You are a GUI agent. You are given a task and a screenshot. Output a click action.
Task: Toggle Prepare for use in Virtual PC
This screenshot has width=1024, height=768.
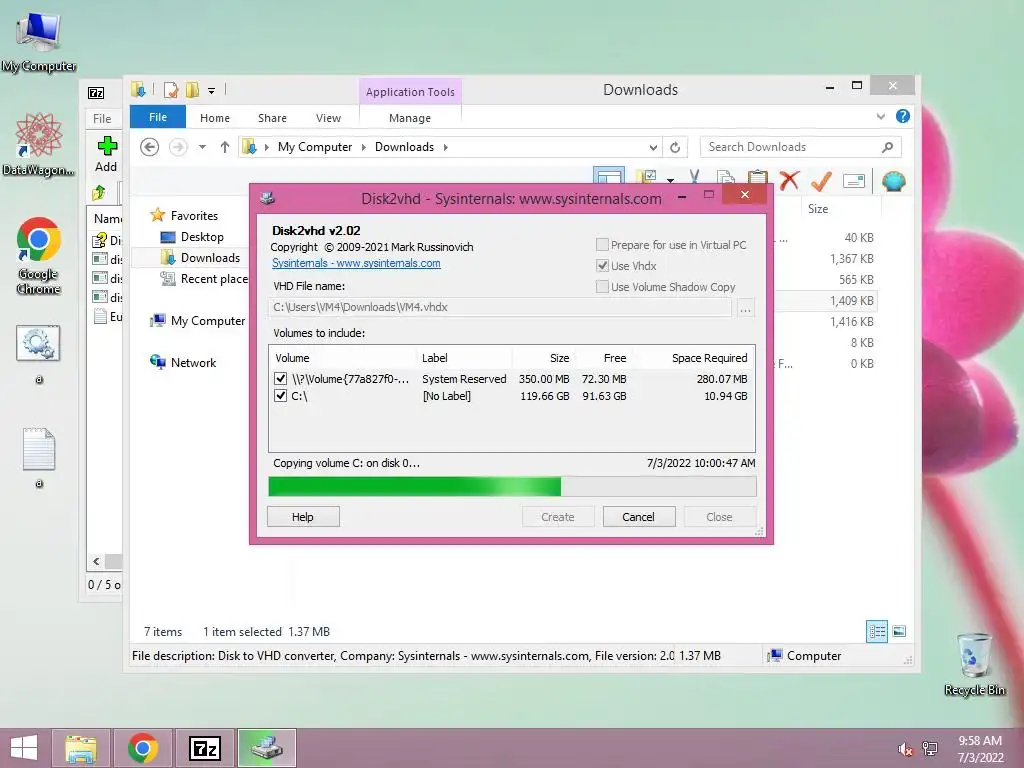click(602, 245)
